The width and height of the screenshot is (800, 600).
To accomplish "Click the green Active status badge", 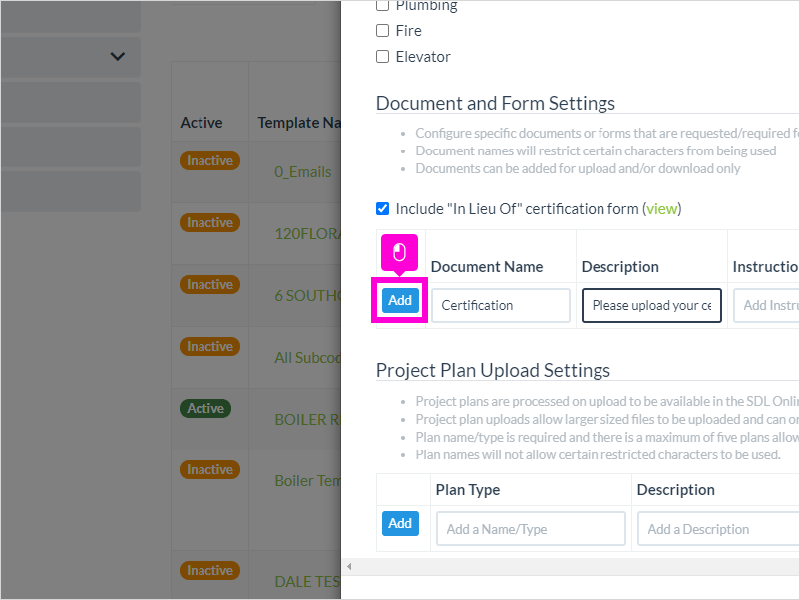I will (x=206, y=408).
